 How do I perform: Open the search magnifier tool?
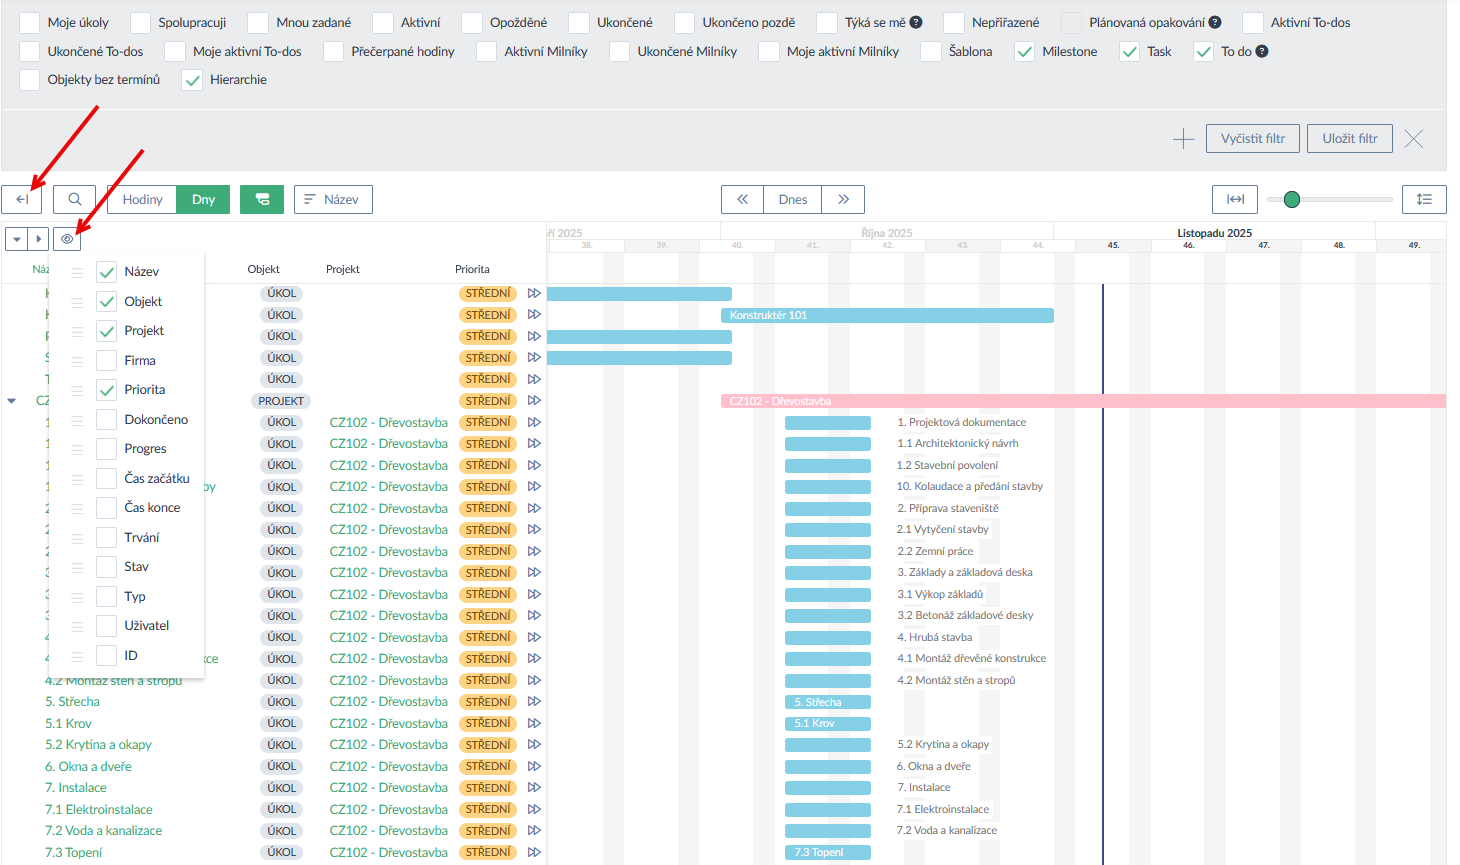pyautogui.click(x=75, y=199)
